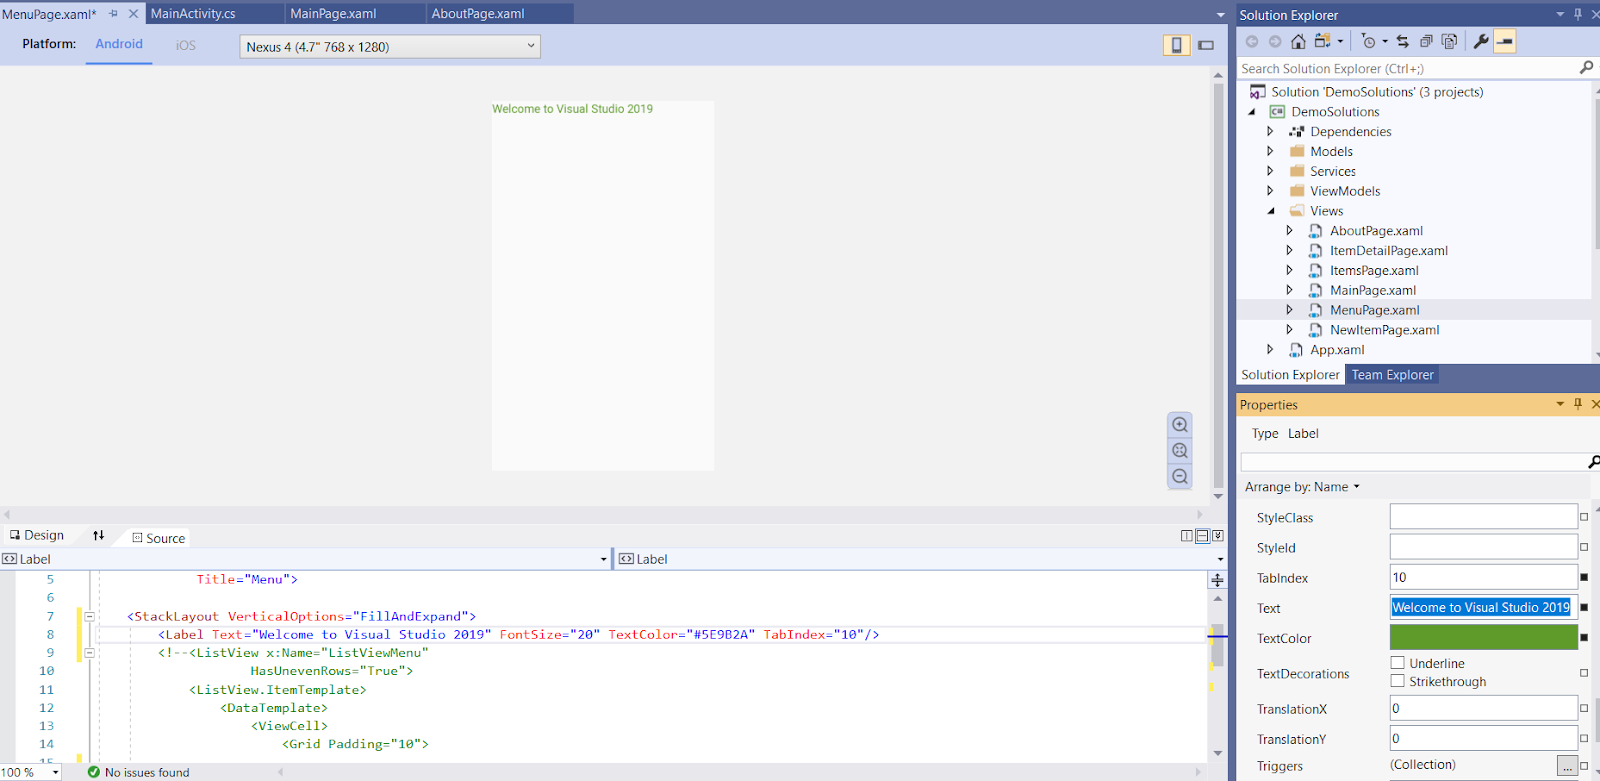1600x781 pixels.
Task: Toggle the Strikethrough checkbox
Action: click(1397, 681)
